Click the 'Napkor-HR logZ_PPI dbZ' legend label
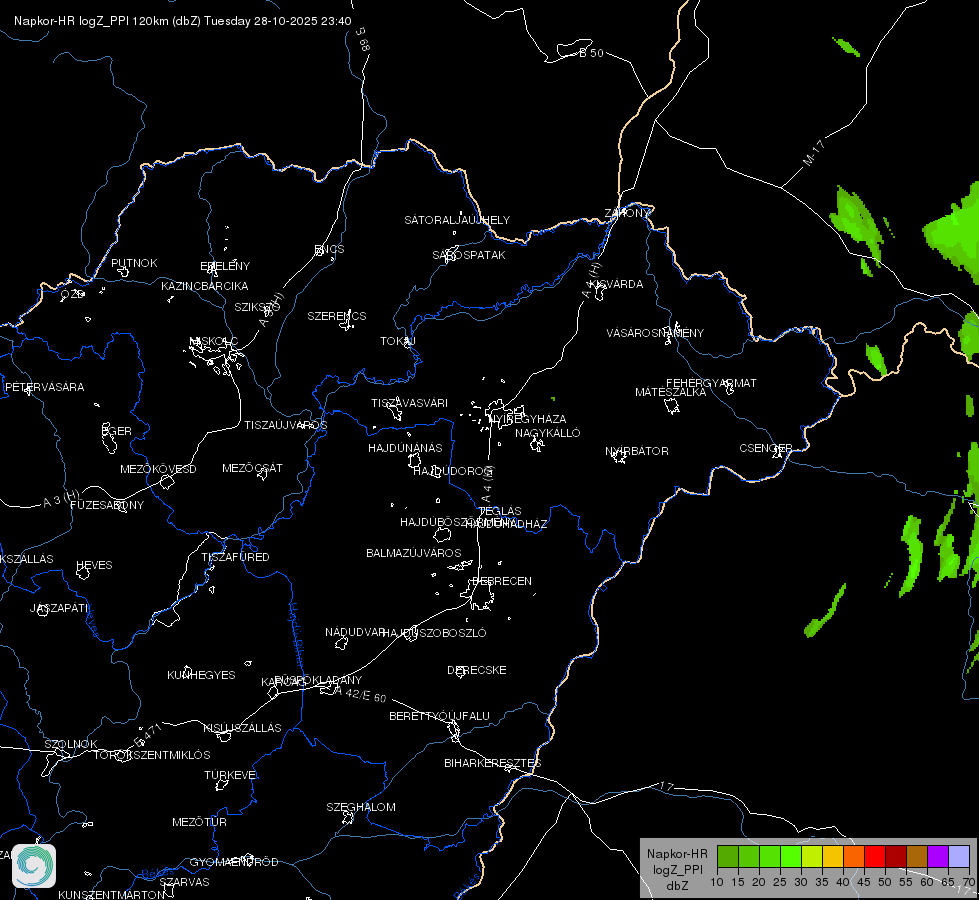Image resolution: width=979 pixels, height=900 pixels. [677, 869]
